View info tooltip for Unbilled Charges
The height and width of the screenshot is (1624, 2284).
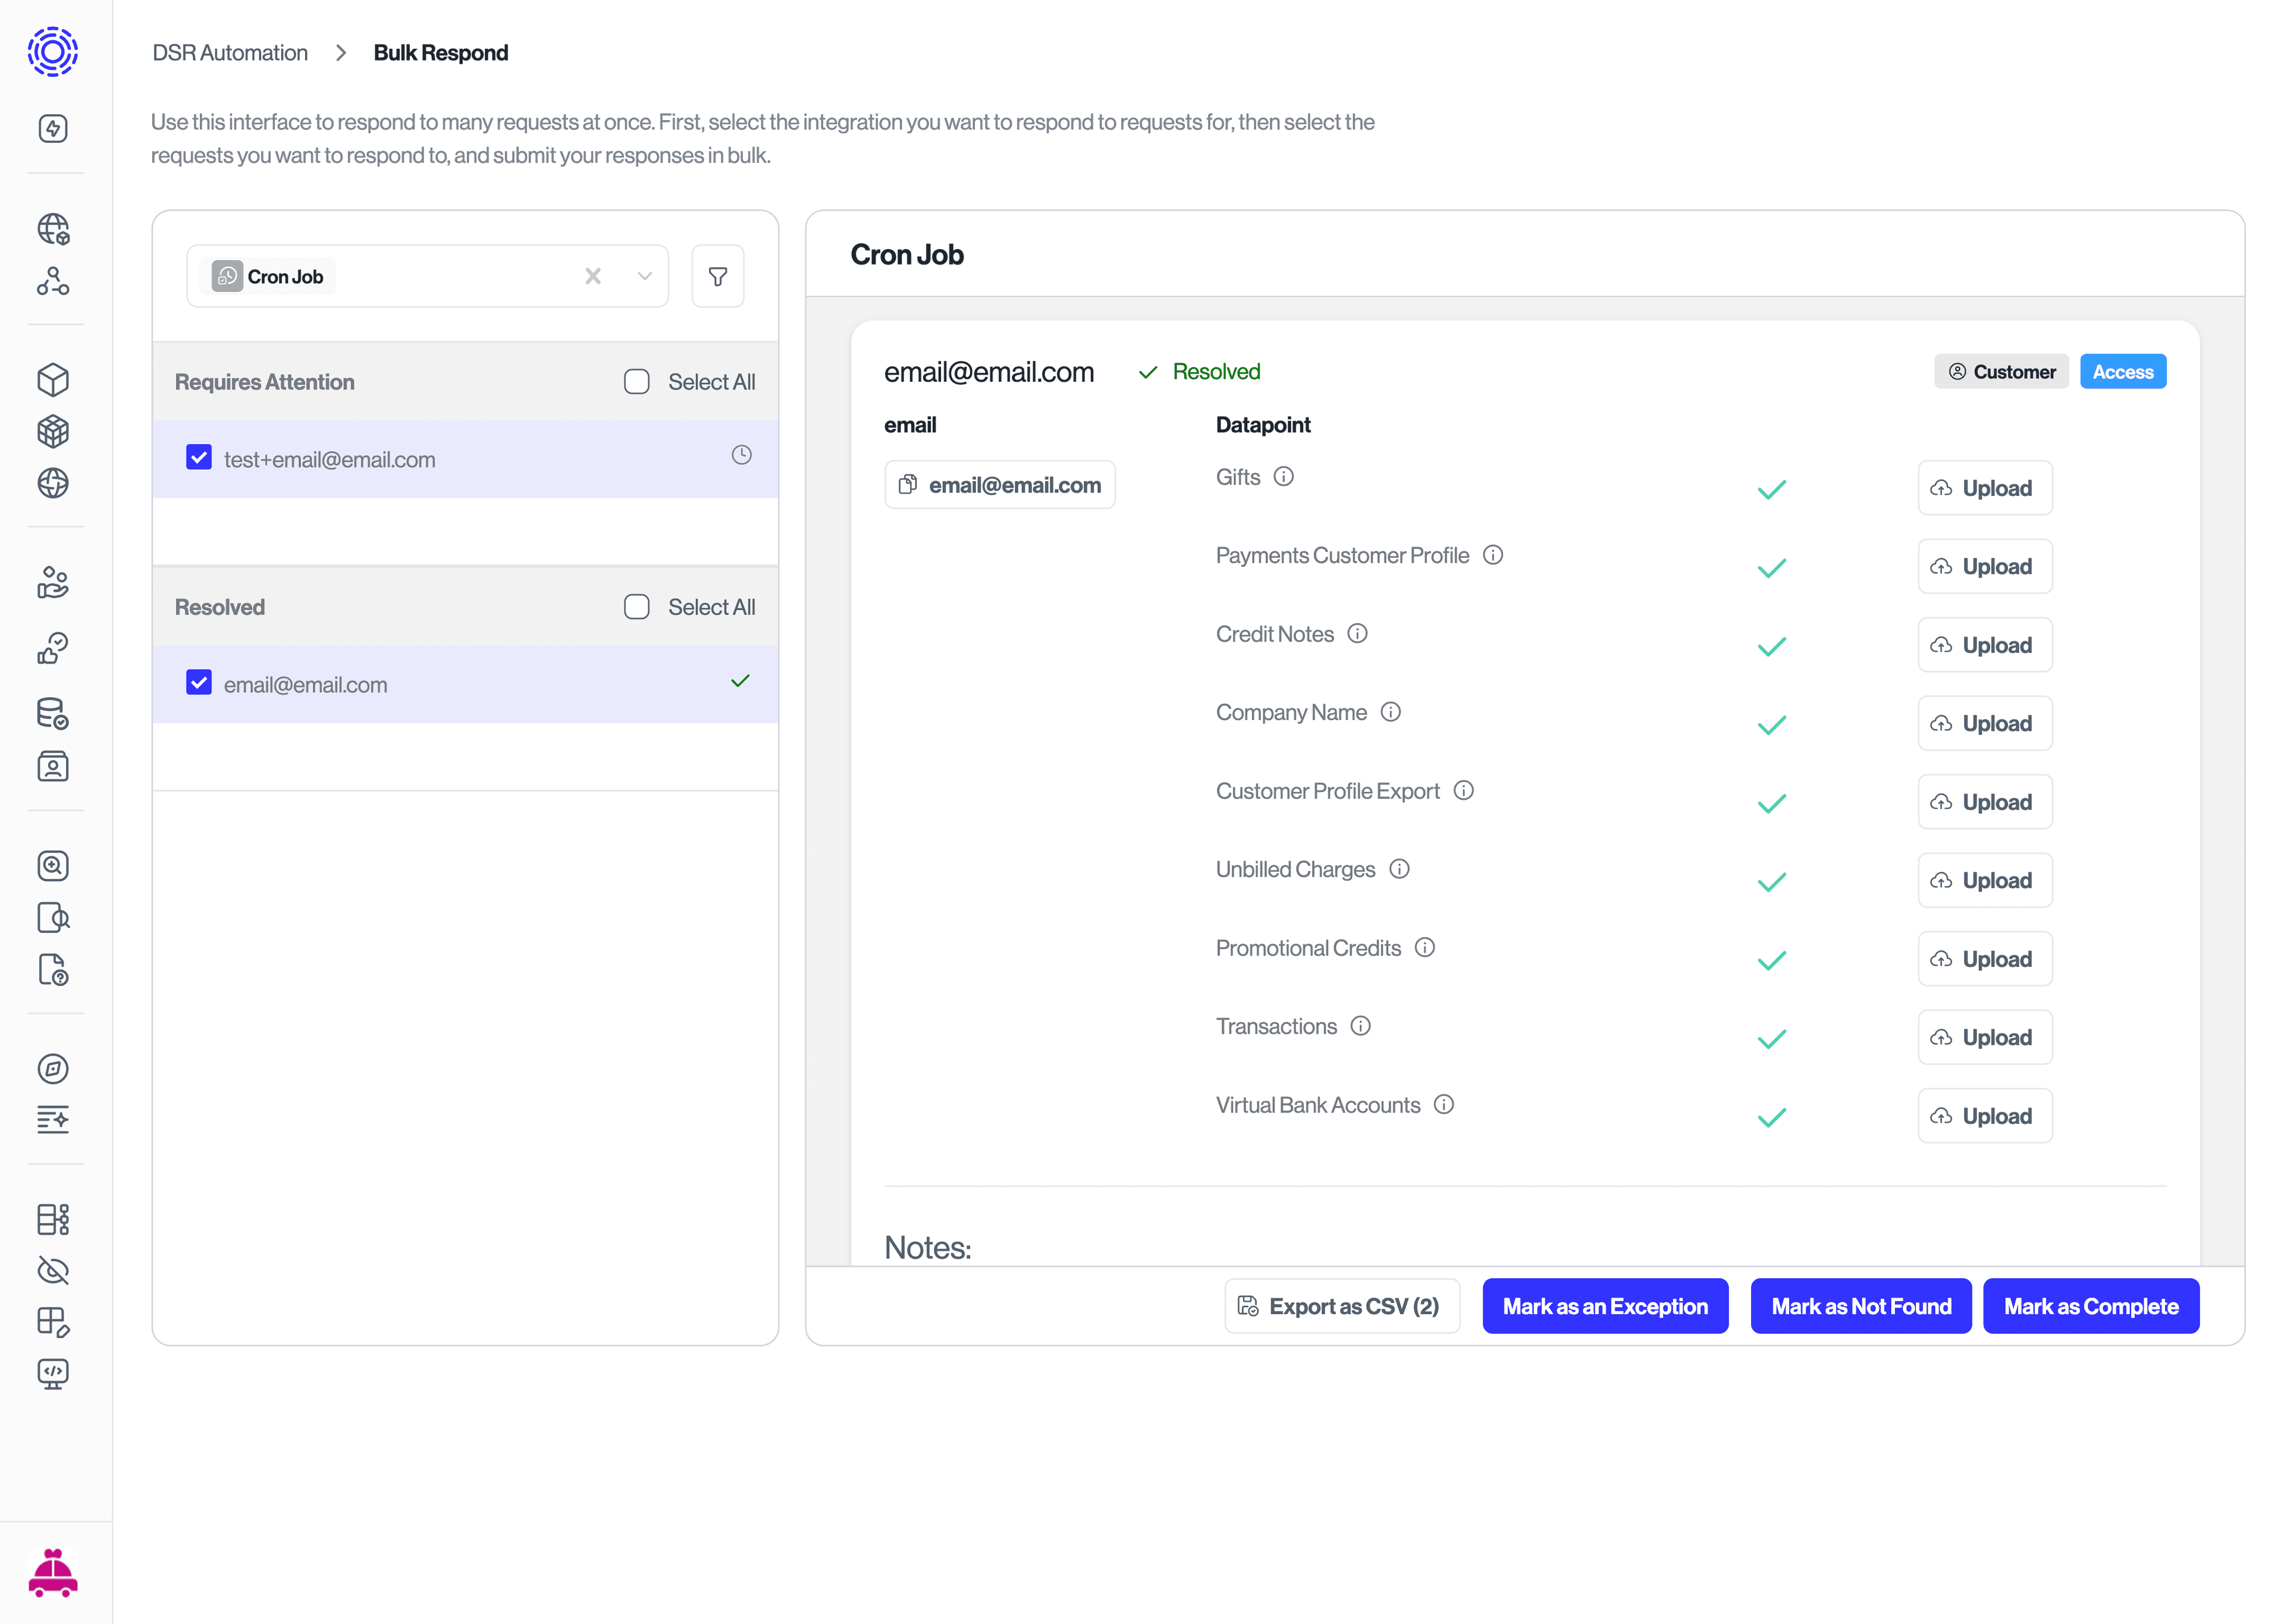click(1399, 869)
